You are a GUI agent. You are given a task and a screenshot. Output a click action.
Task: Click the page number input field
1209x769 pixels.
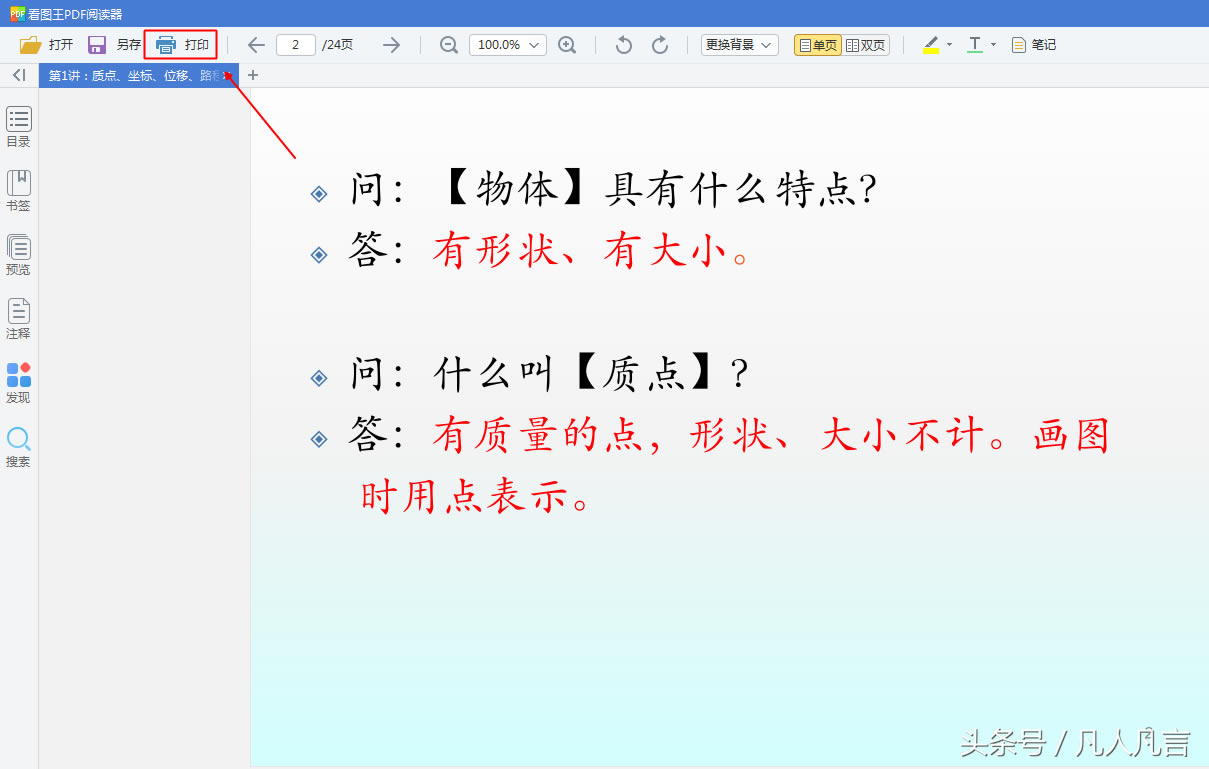coord(296,44)
